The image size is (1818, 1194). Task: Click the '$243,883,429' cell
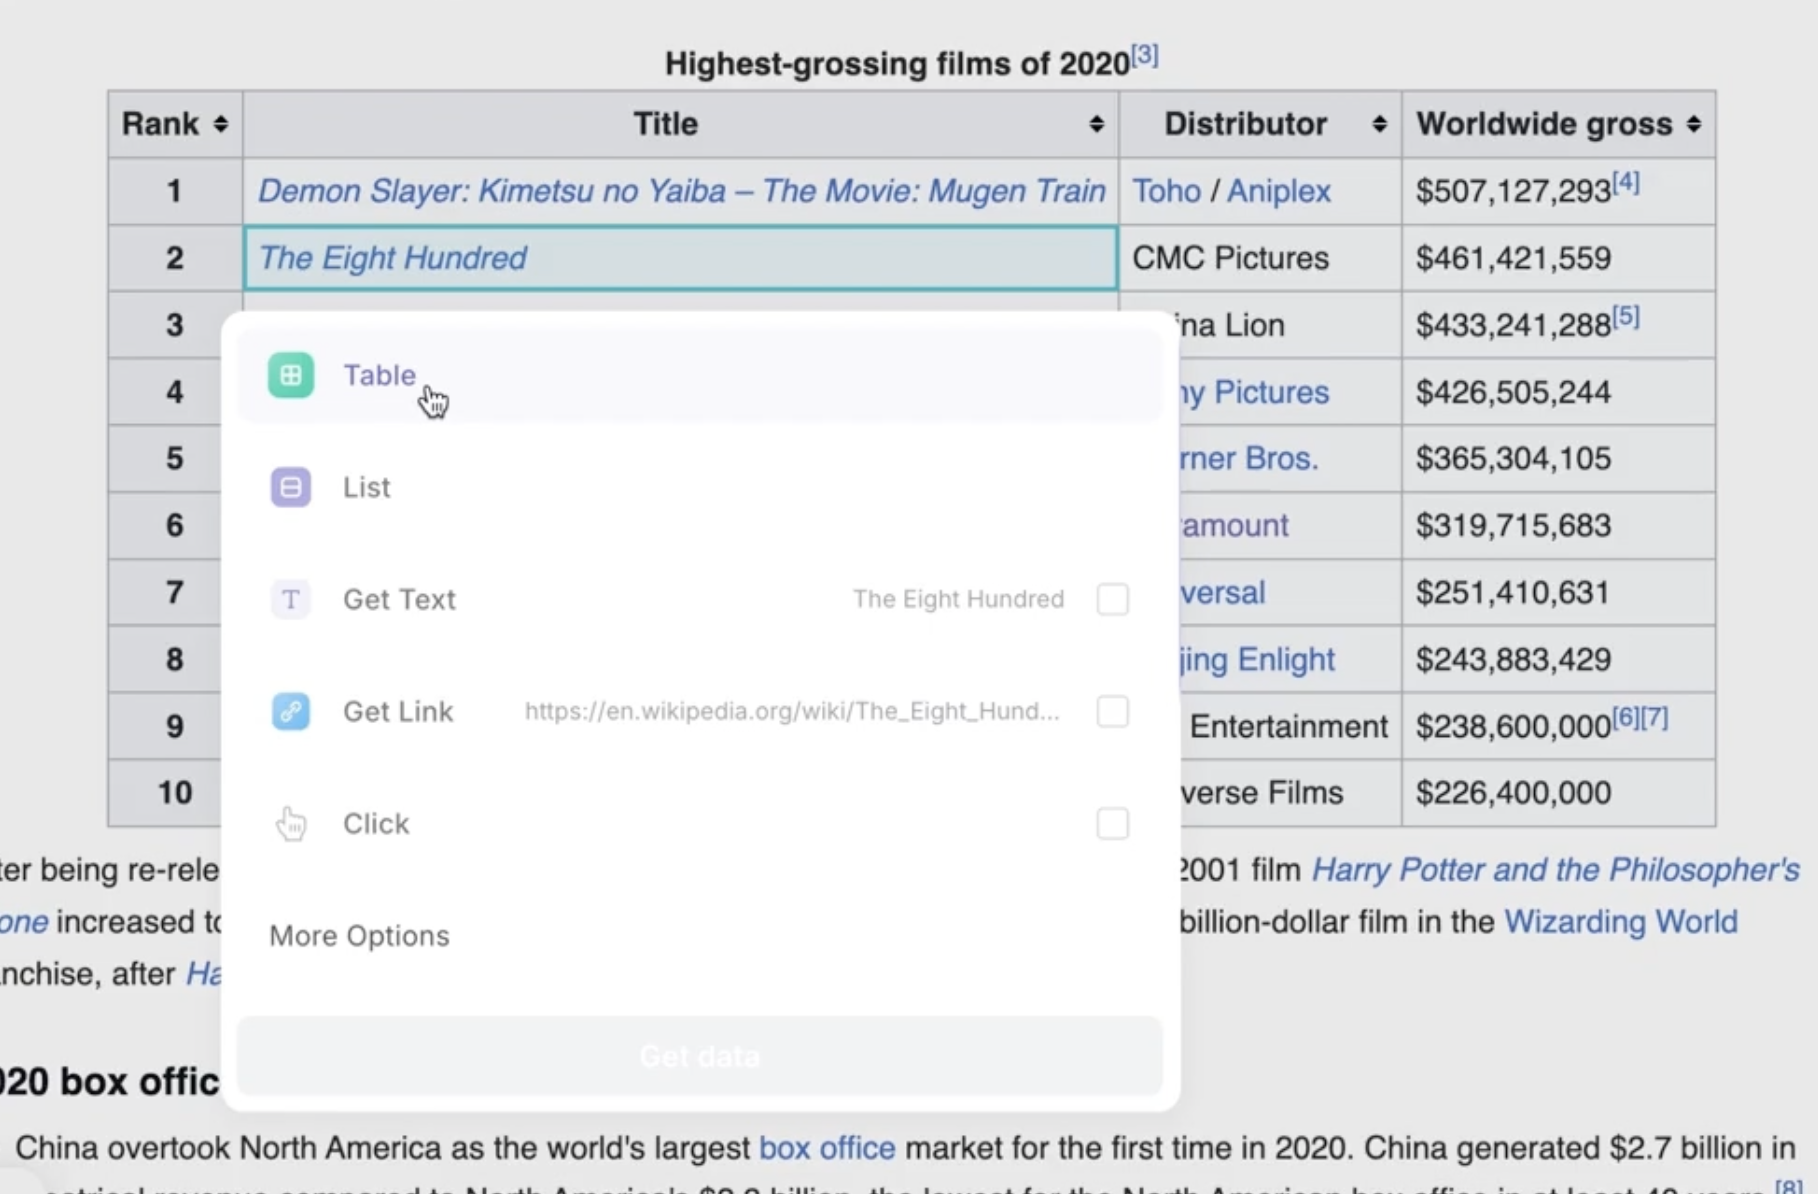pos(1558,659)
